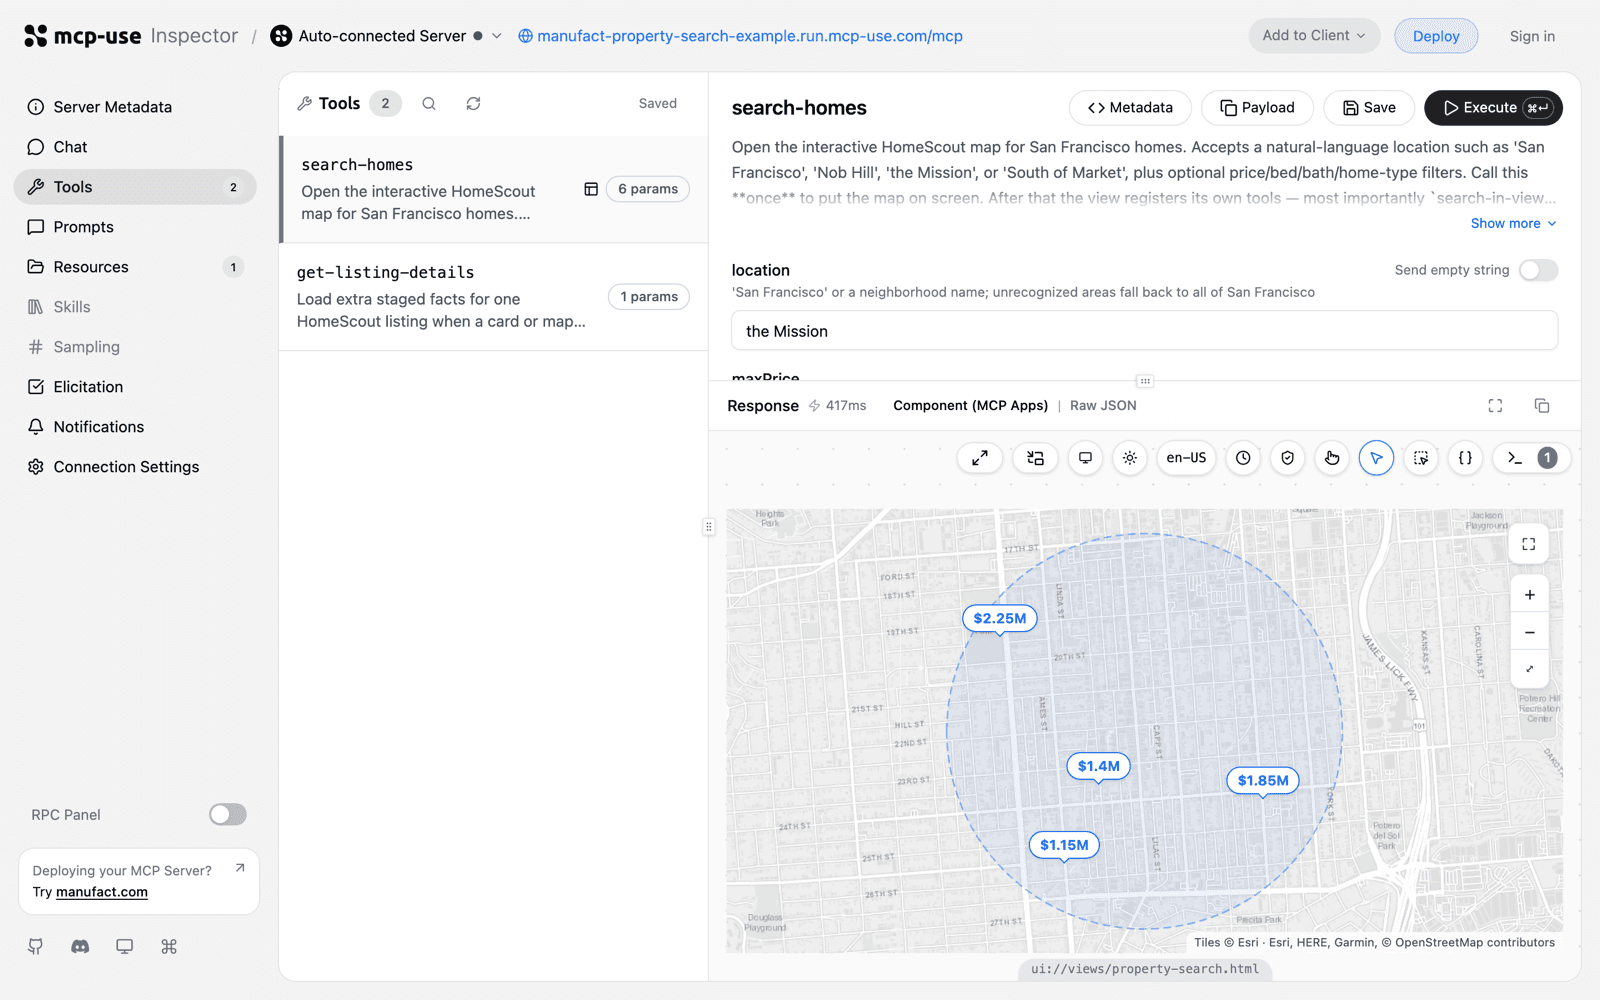The width and height of the screenshot is (1600, 1000).
Task: Open the Discord icon in bottom-left corner
Action: point(80,946)
